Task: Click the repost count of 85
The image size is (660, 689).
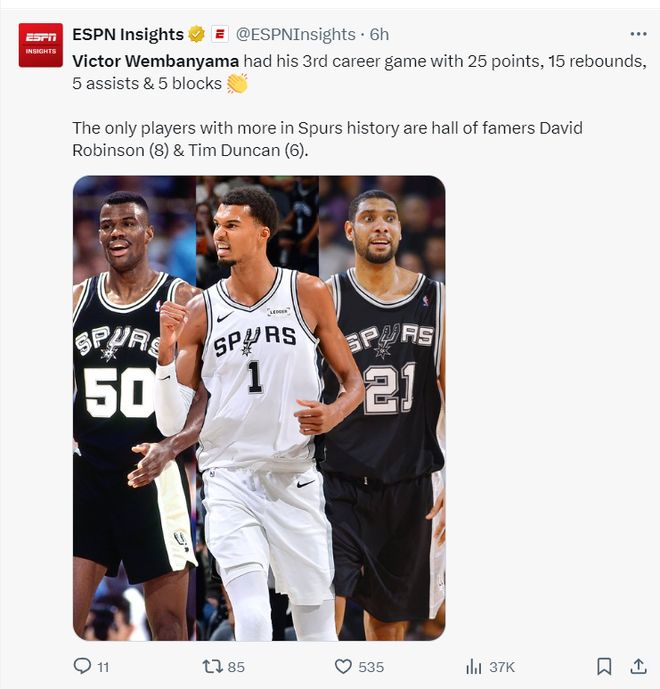Action: click(x=236, y=667)
